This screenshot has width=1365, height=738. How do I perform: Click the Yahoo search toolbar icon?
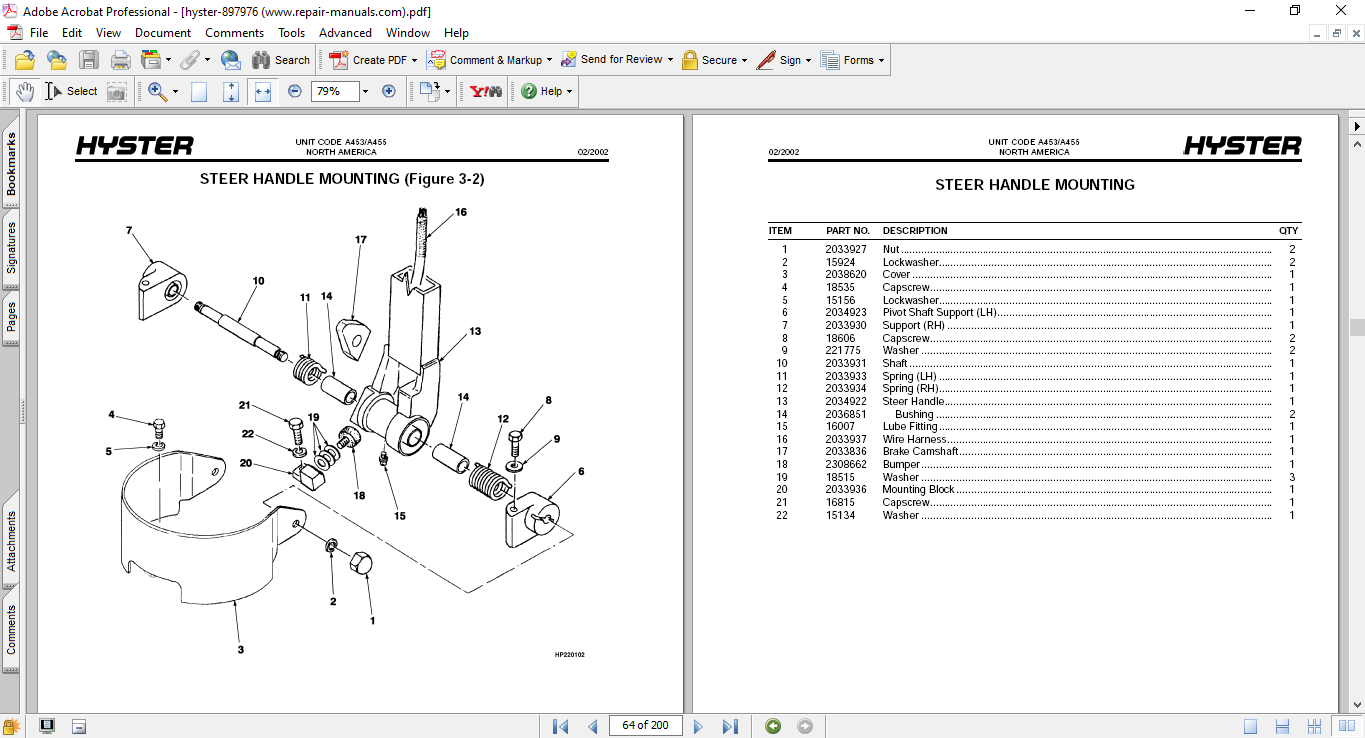pyautogui.click(x=486, y=91)
